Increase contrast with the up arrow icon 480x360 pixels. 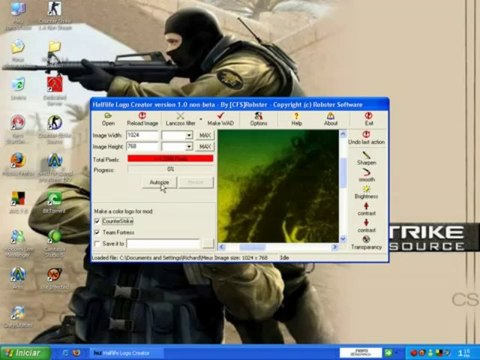coord(366,209)
